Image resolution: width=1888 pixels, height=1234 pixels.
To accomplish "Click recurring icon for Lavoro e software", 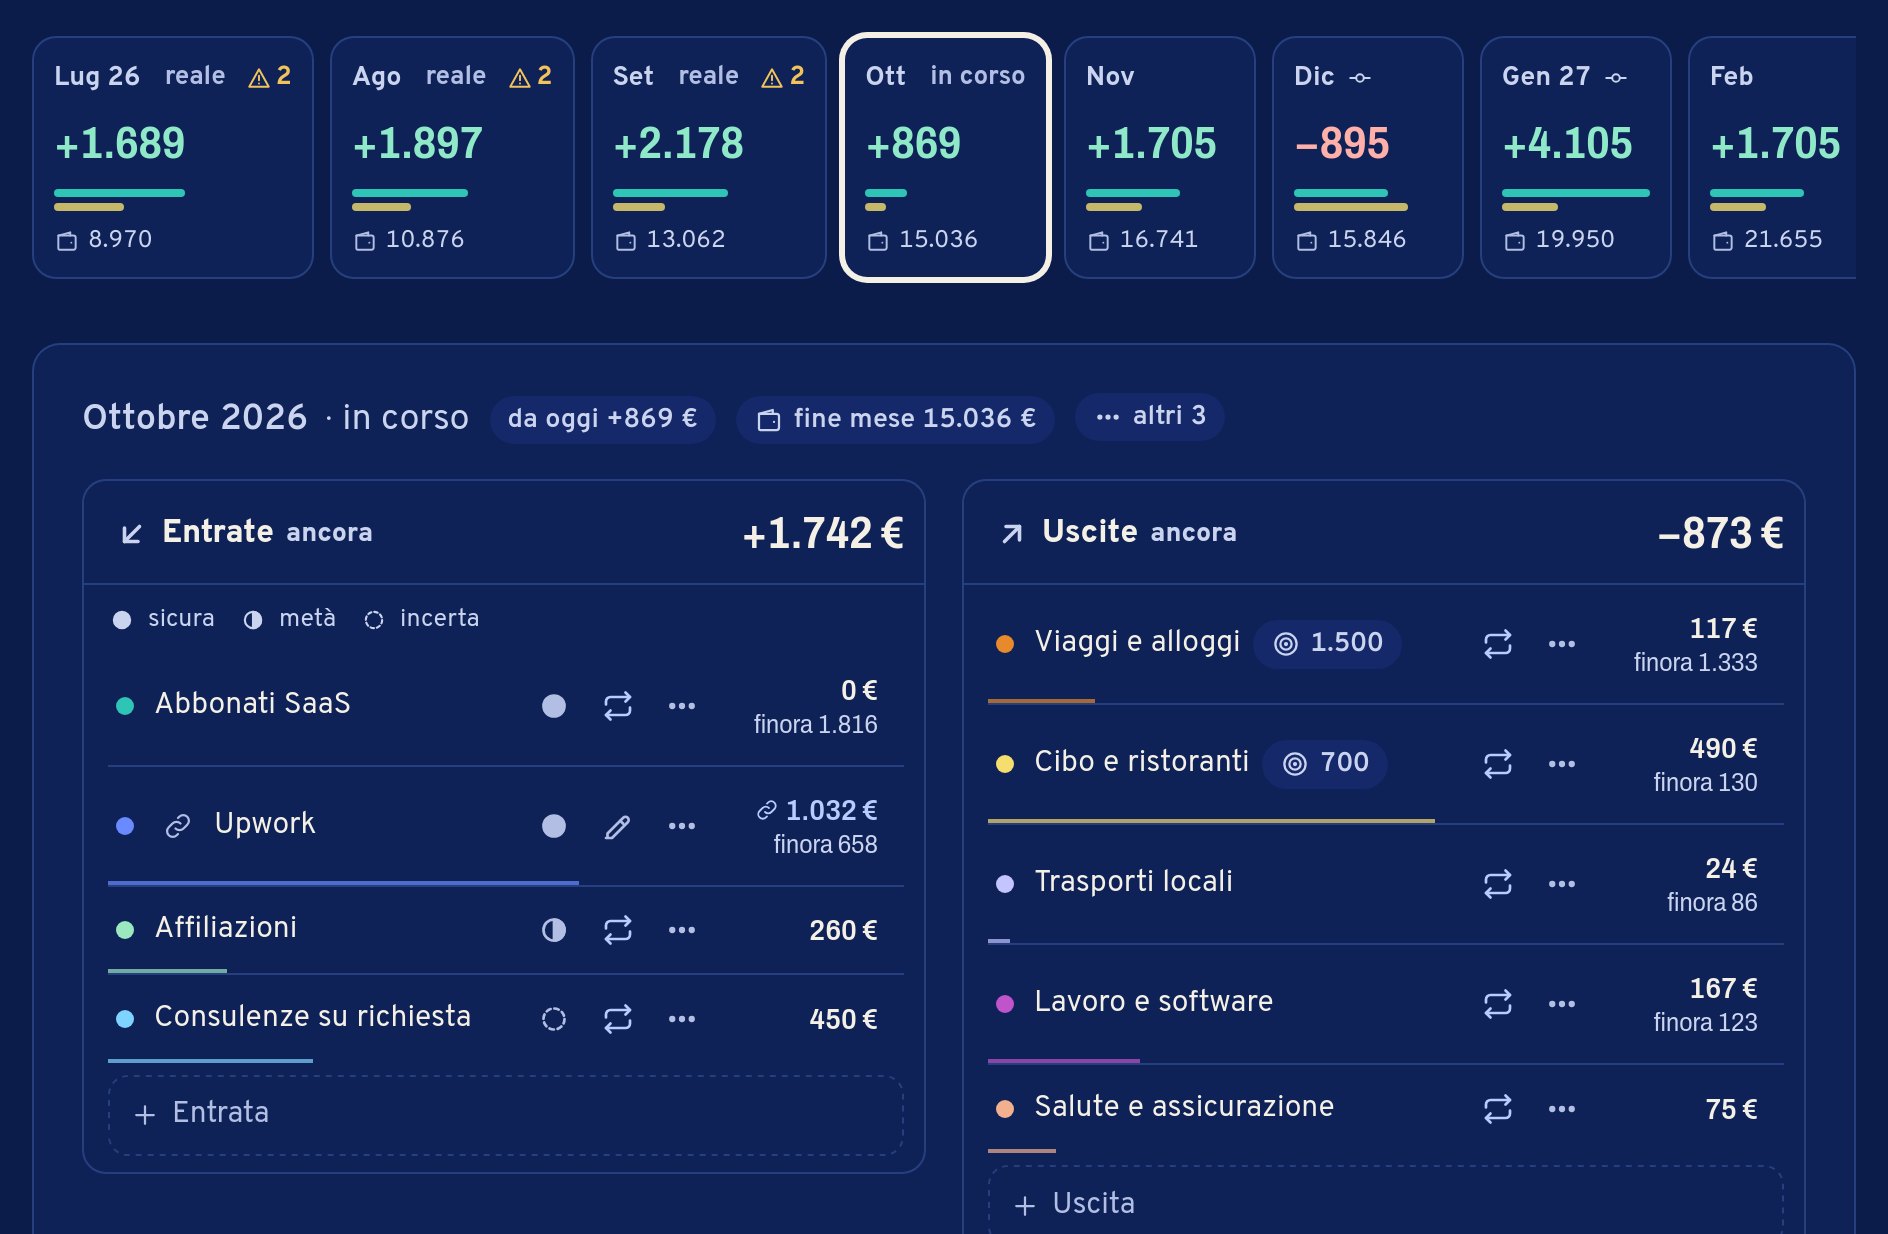I will pyautogui.click(x=1498, y=1004).
